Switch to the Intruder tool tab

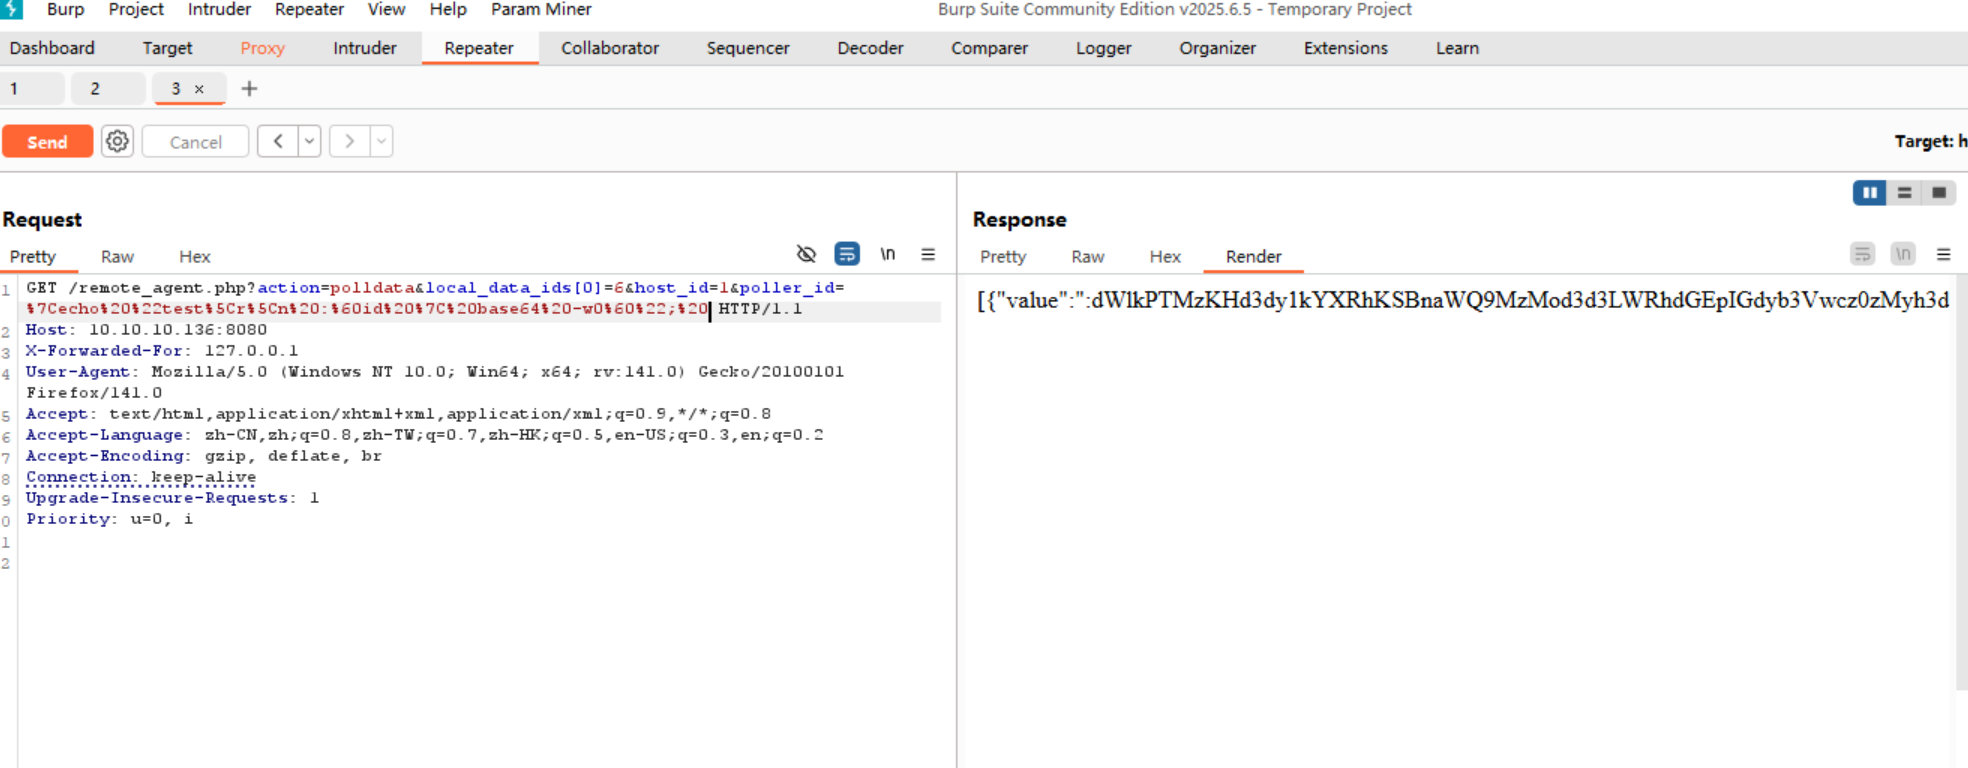[364, 48]
